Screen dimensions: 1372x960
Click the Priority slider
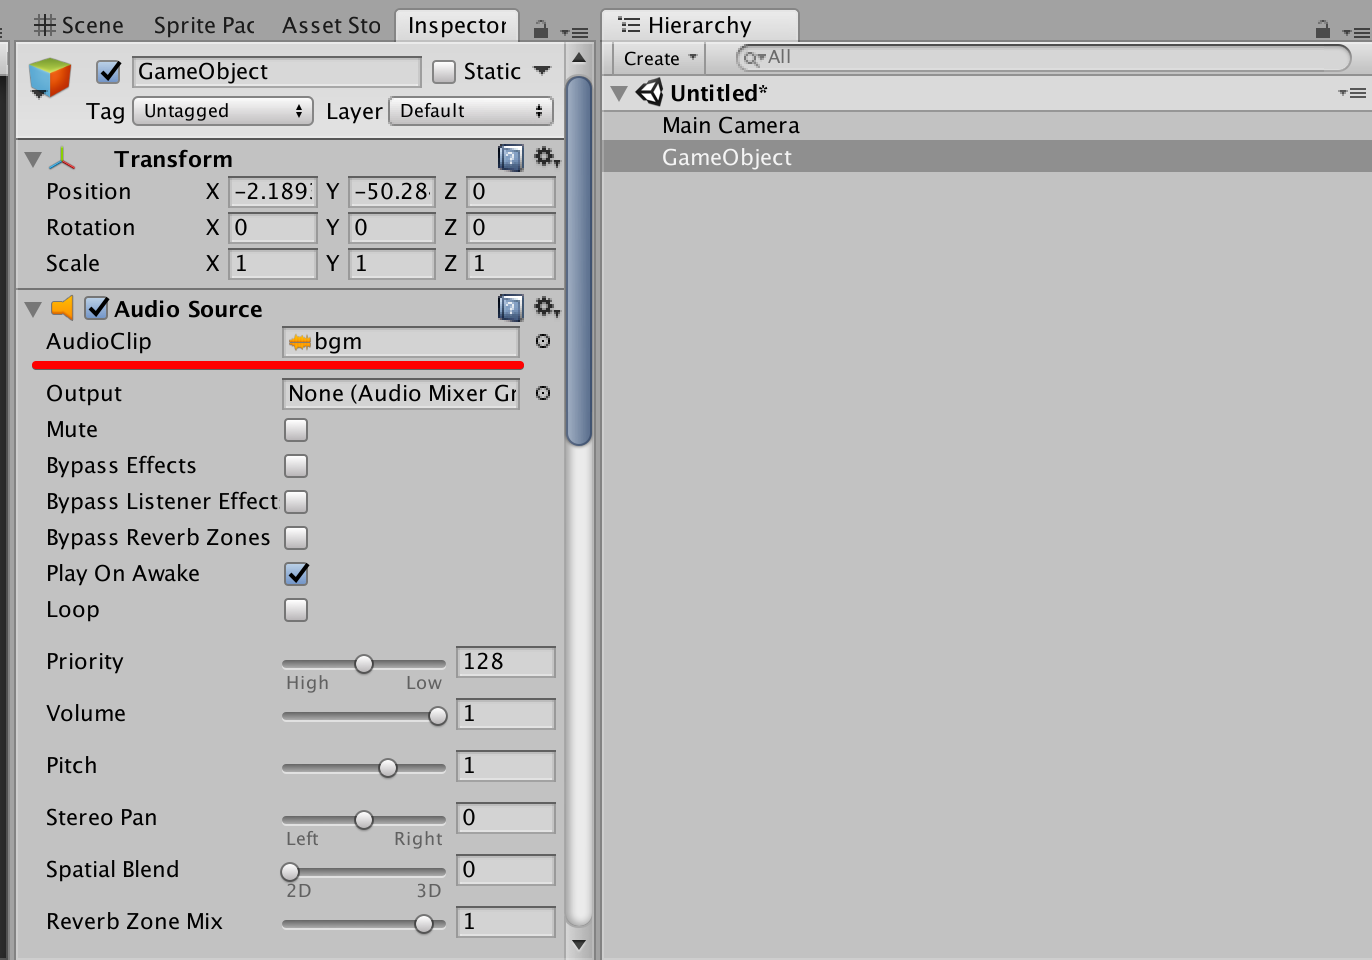tap(364, 663)
